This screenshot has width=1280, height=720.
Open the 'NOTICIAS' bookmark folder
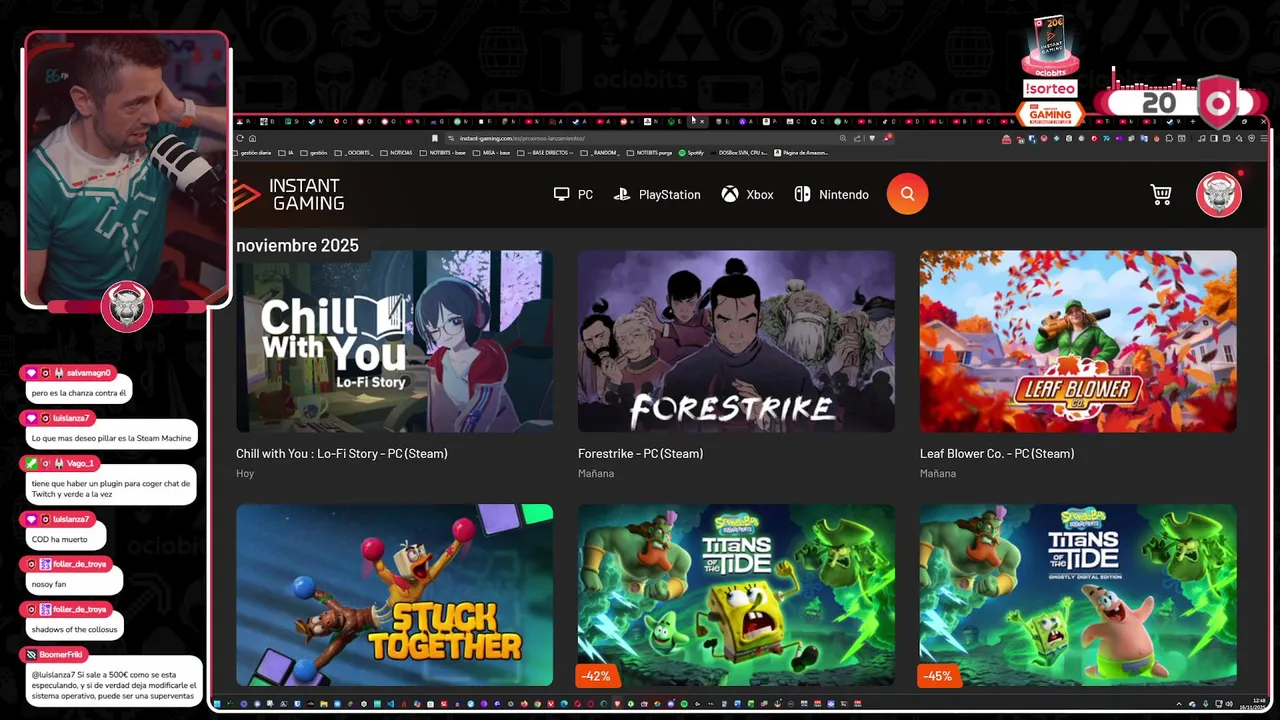396,153
